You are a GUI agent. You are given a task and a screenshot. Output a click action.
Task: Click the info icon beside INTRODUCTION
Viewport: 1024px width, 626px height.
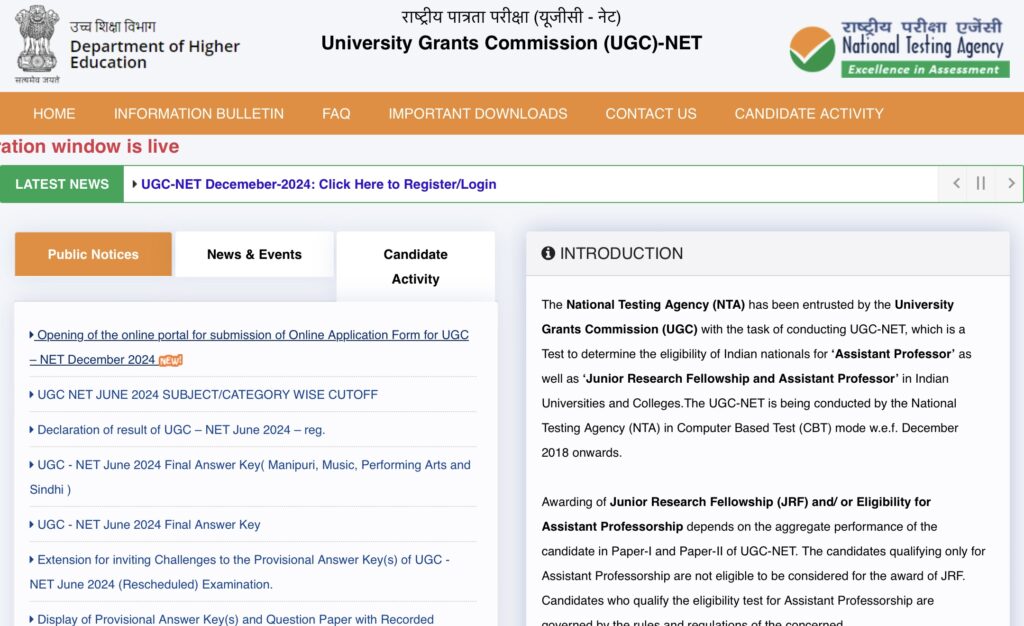548,253
